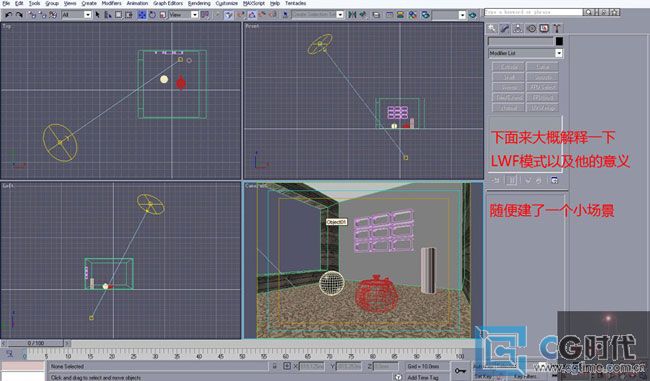Open the render type dropdown beside Quick Render
This screenshot has width=650, height=381.
click(x=462, y=15)
